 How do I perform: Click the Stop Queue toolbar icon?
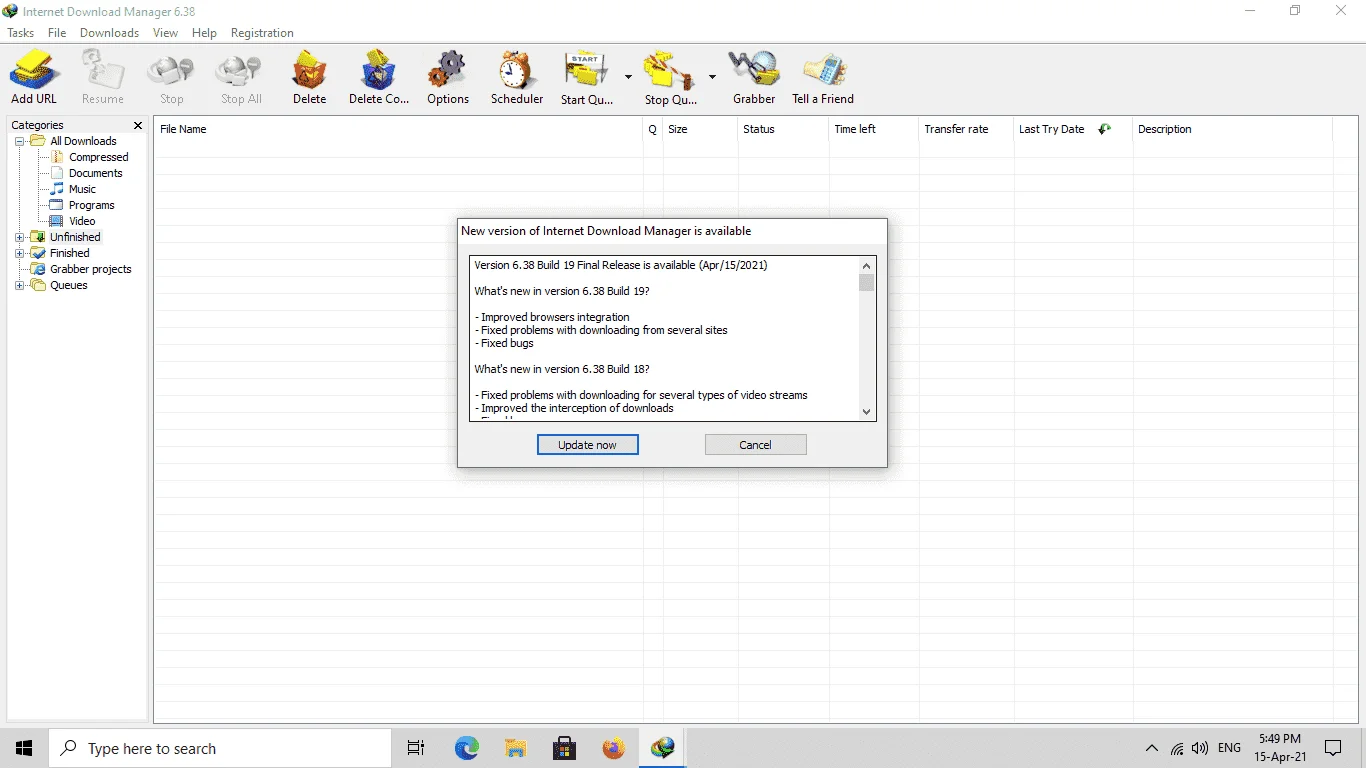click(x=671, y=77)
